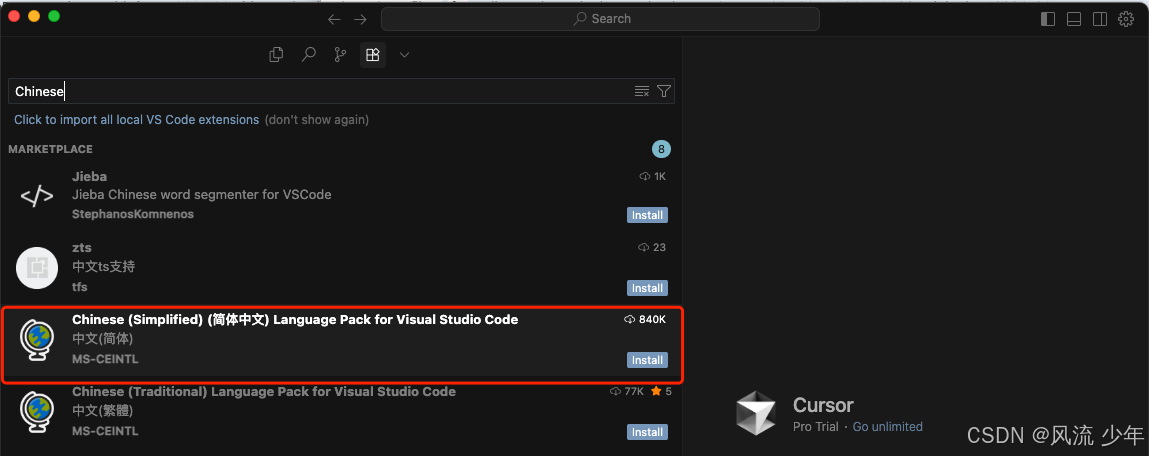Click the tfs publisher name

tap(79, 287)
